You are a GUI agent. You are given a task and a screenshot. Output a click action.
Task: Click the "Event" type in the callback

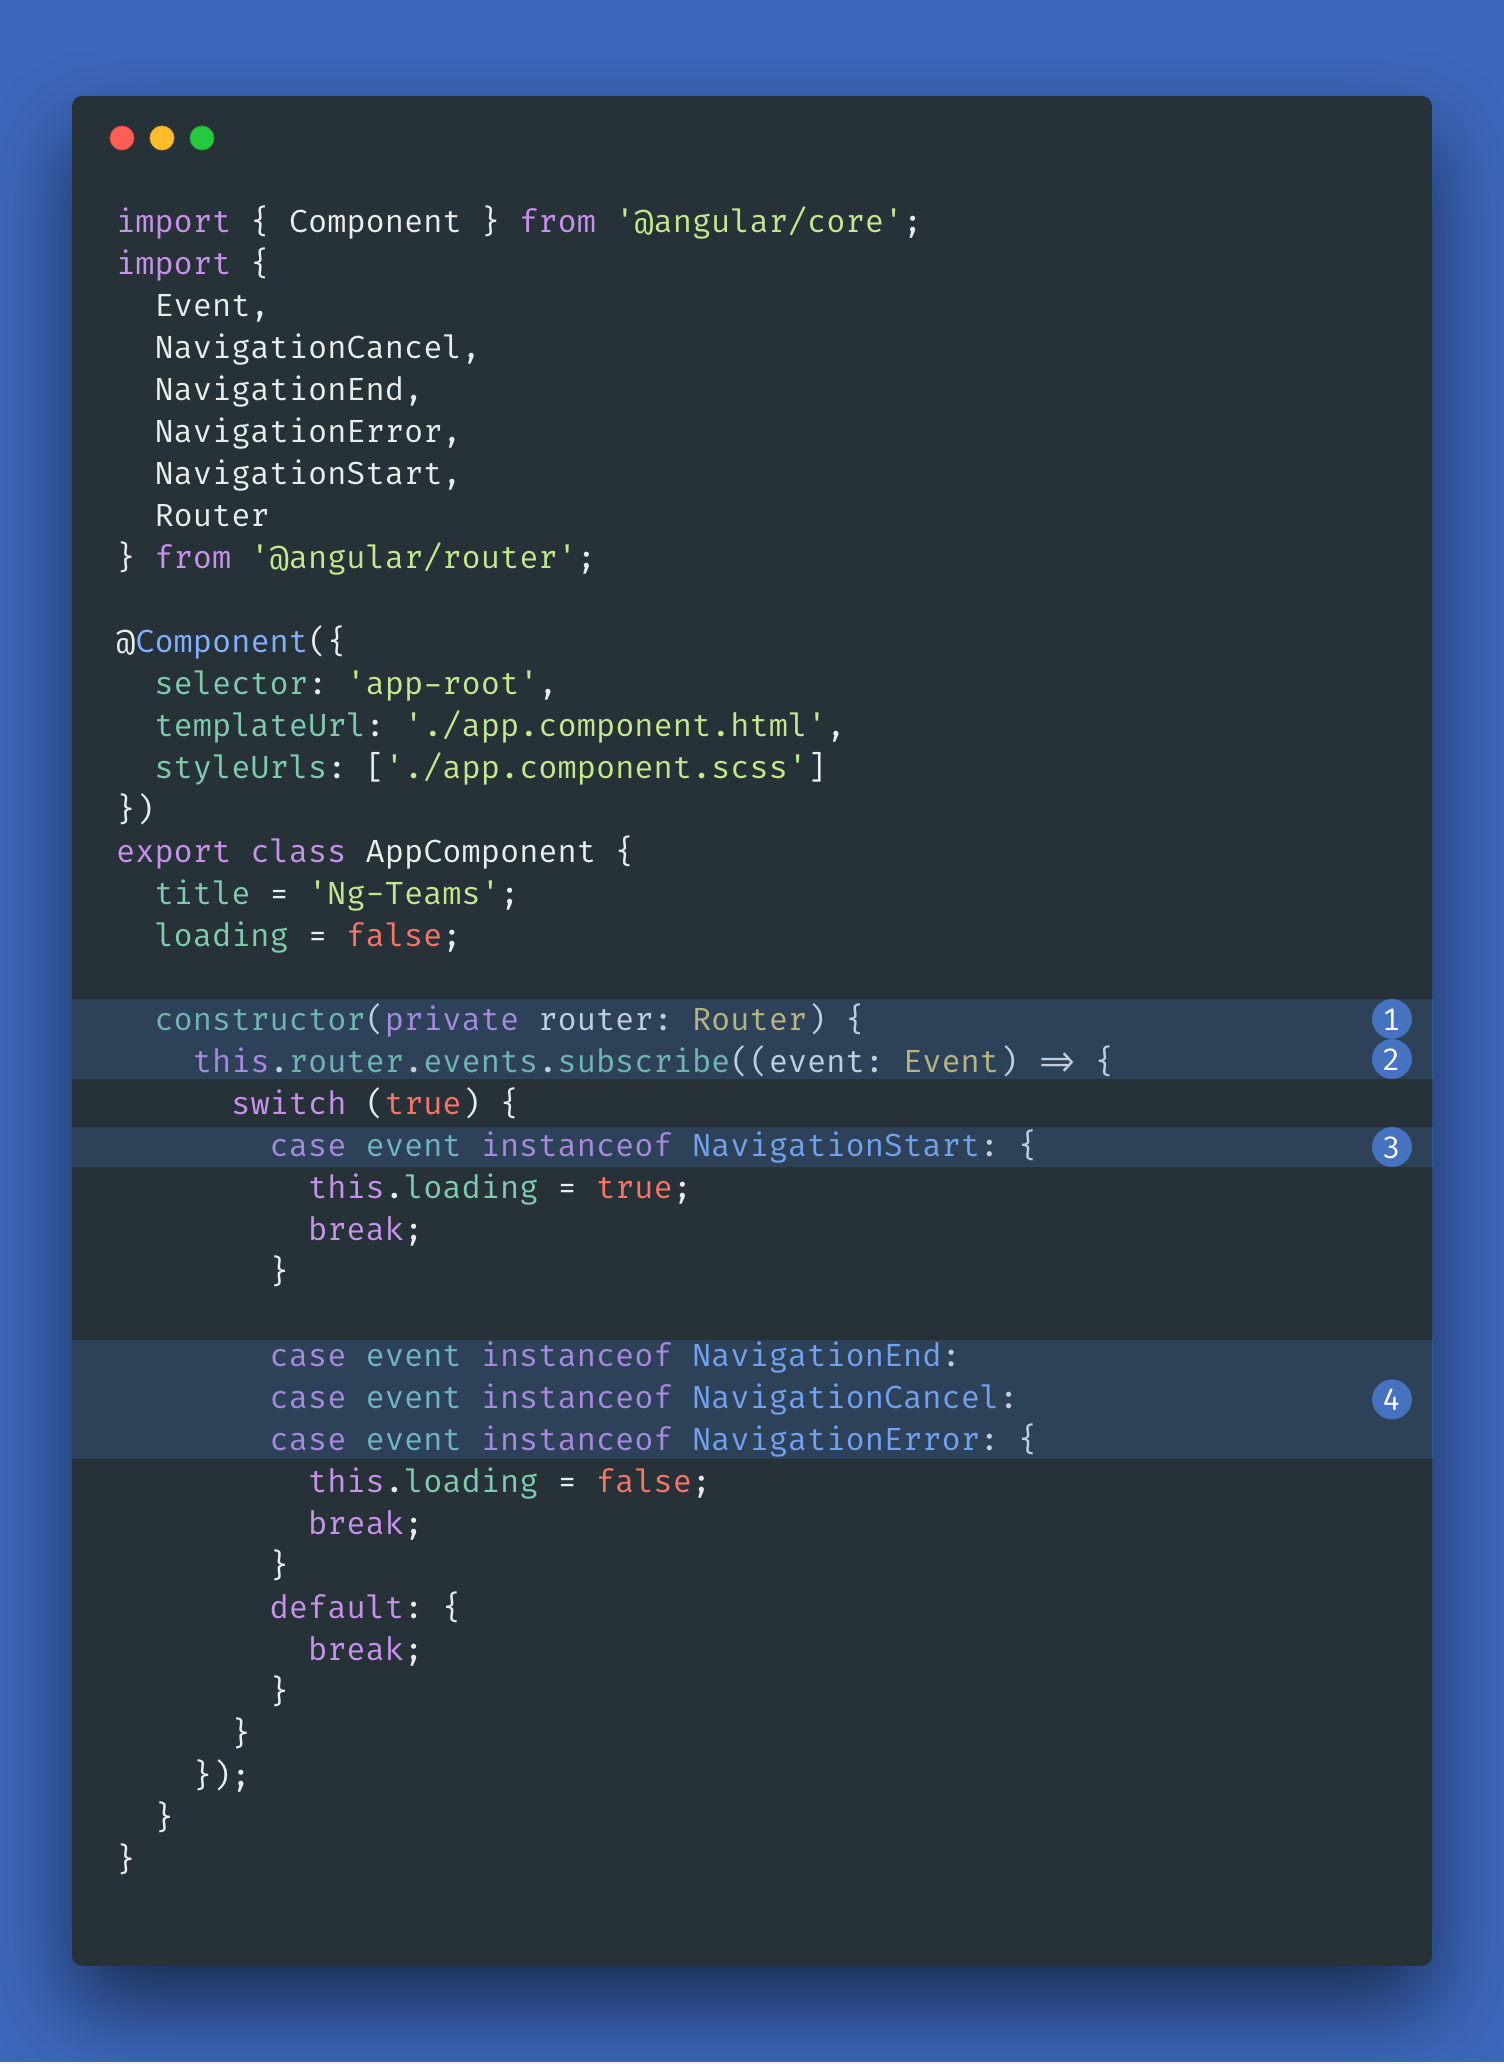950,1061
